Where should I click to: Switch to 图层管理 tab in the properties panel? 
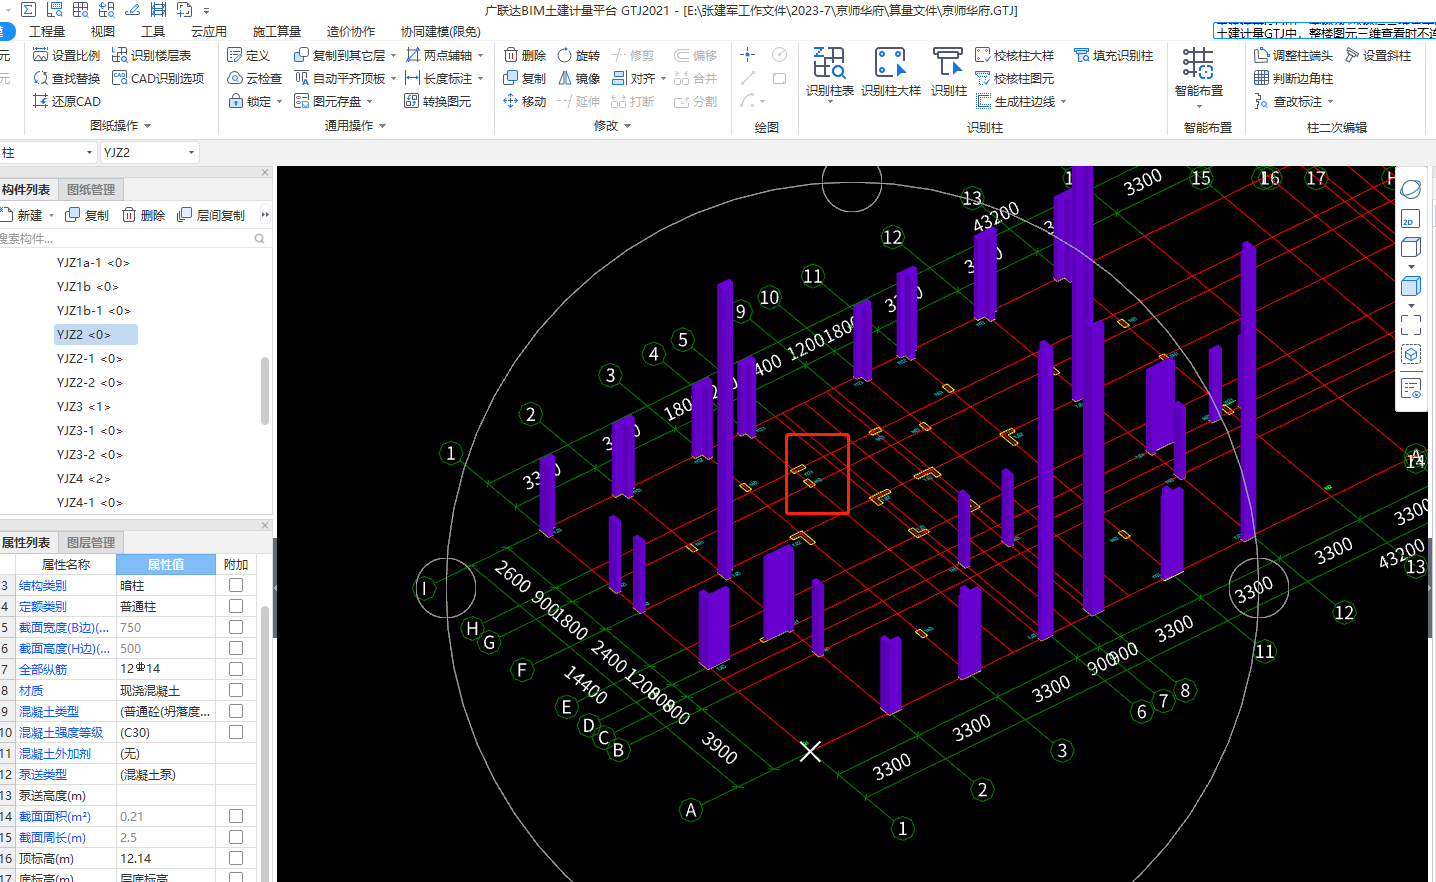[91, 542]
